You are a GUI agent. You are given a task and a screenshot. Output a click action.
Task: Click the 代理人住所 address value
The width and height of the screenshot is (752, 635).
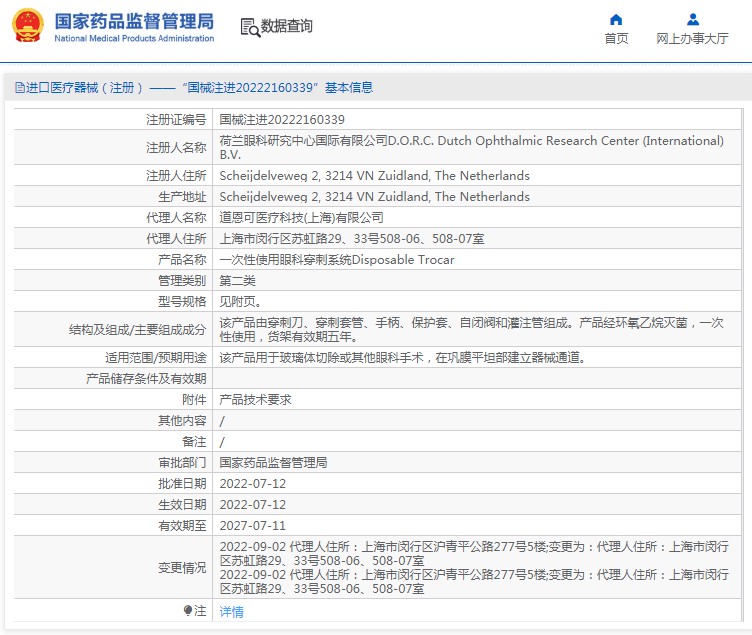(352, 239)
